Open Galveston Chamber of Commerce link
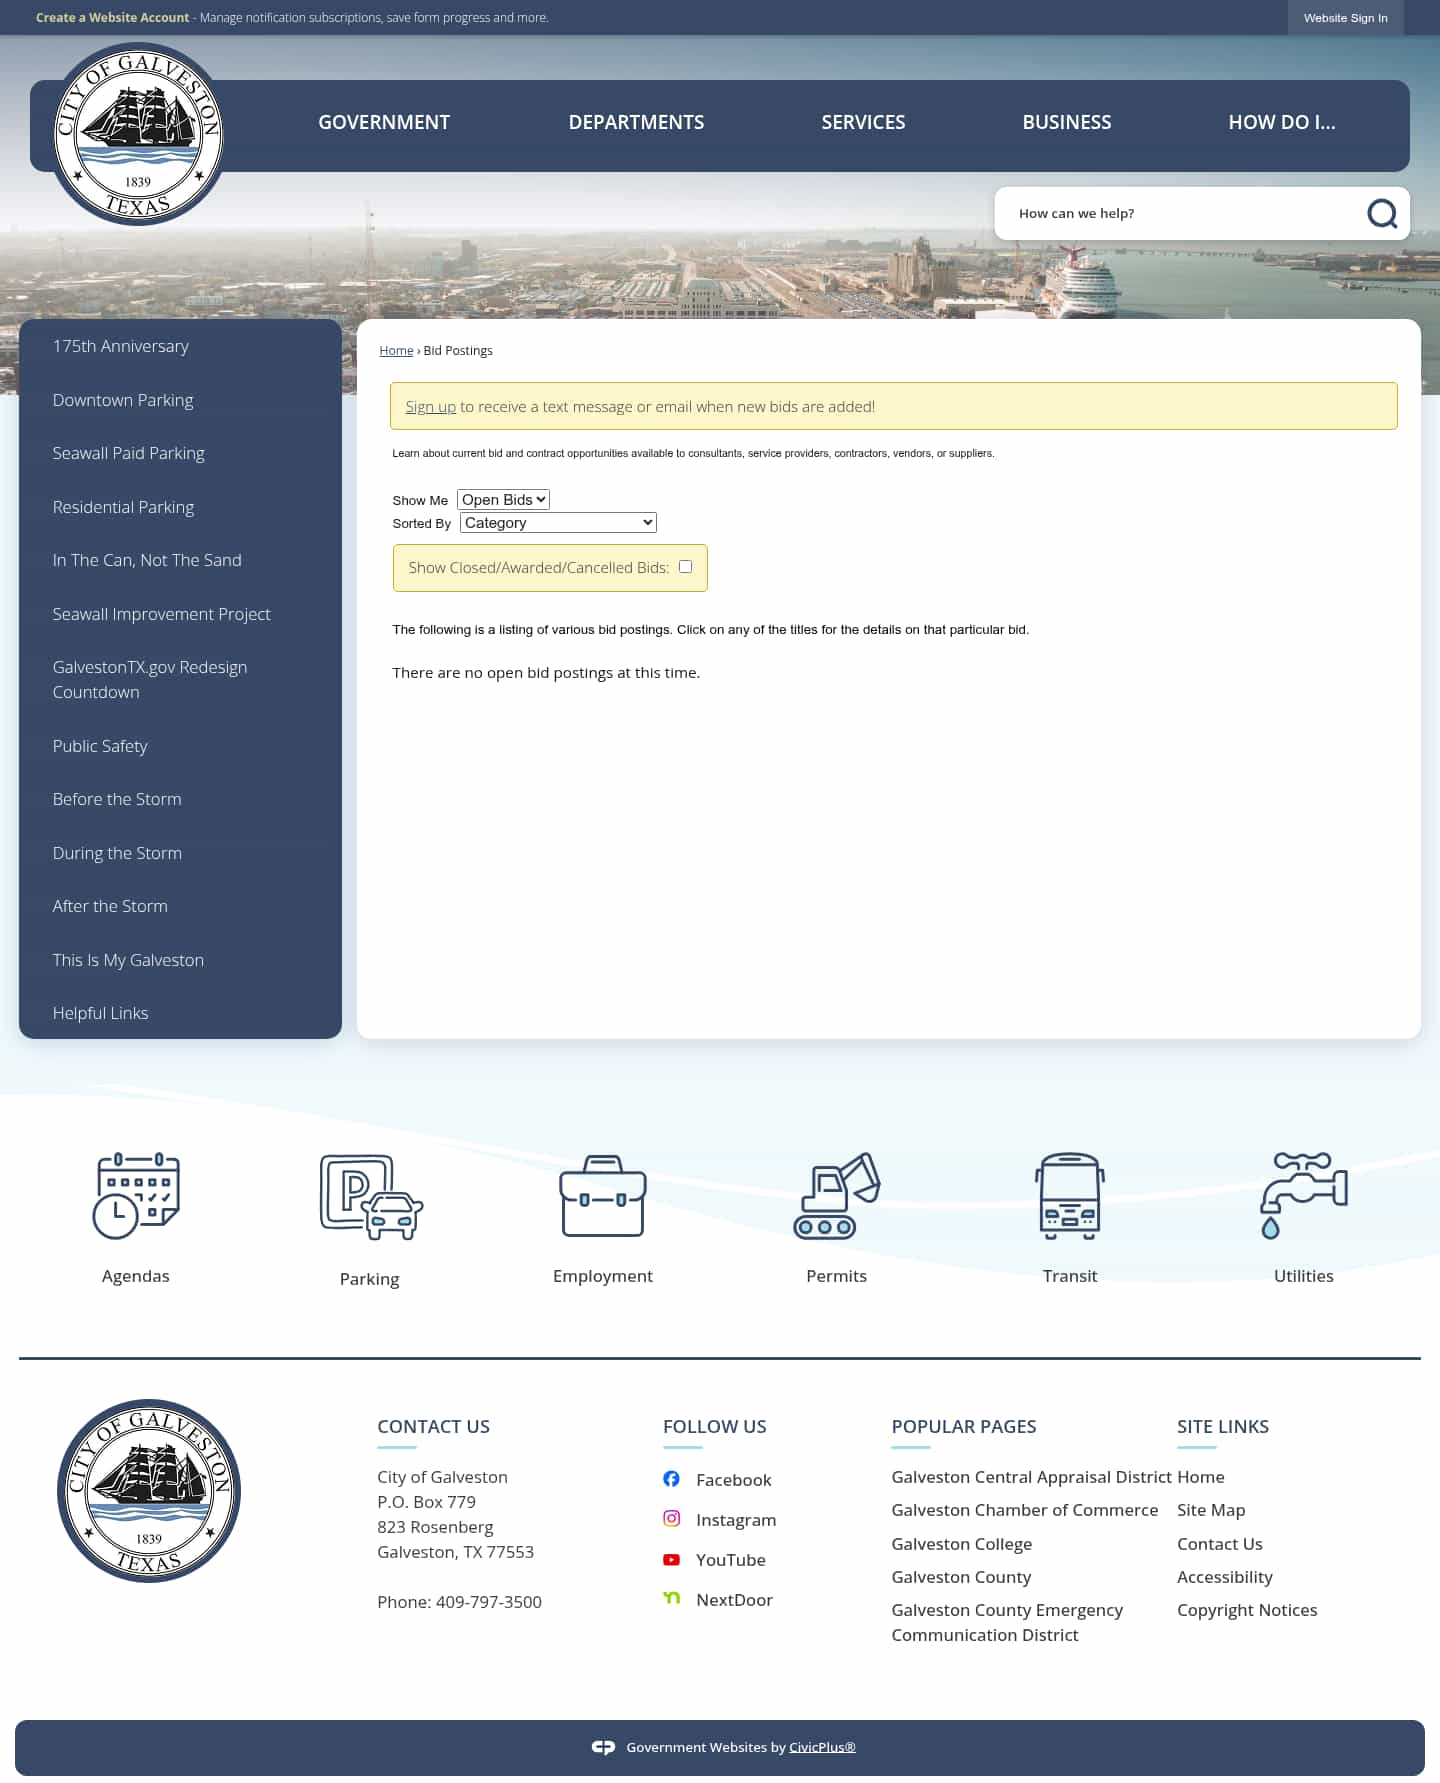The width and height of the screenshot is (1440, 1783). click(x=1024, y=1510)
